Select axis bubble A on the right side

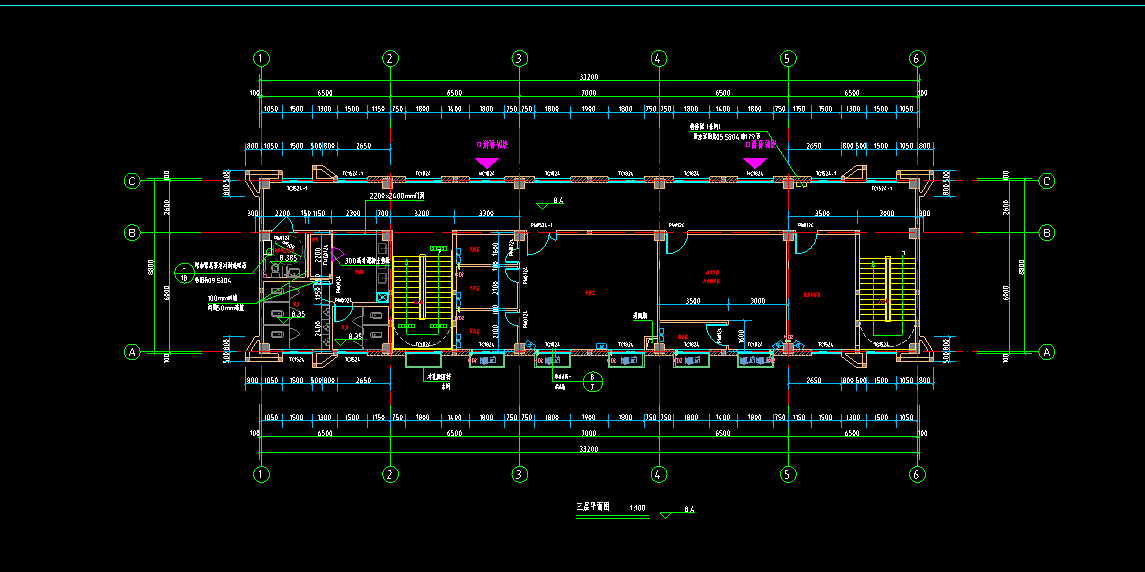[1047, 352]
